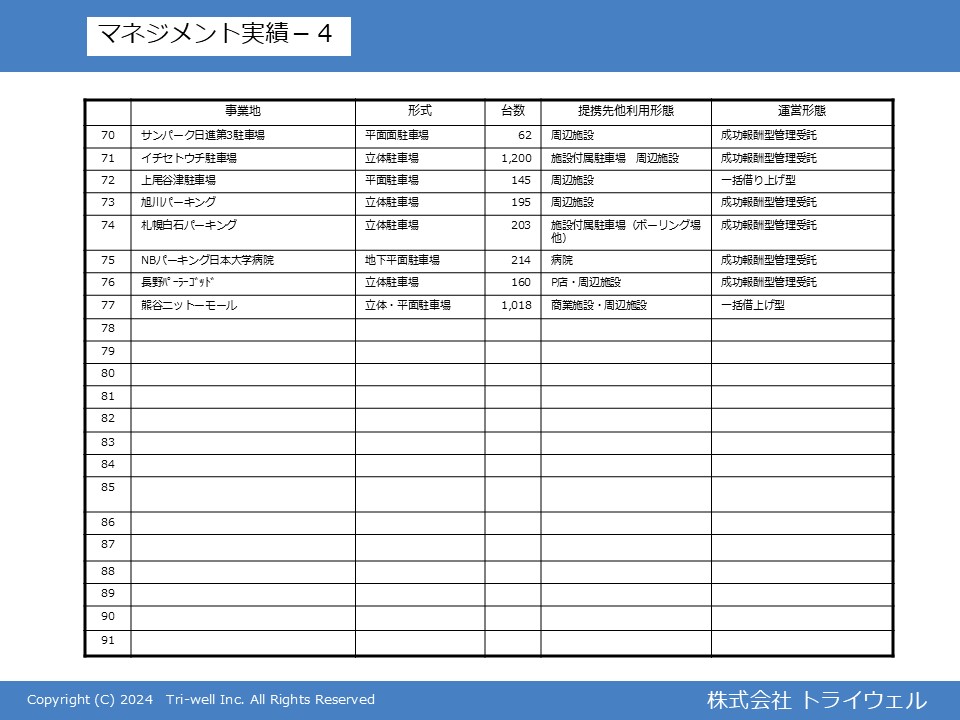The image size is (960, 720).
Task: Click "立体駐車場" in row 71
Action: click(x=392, y=158)
